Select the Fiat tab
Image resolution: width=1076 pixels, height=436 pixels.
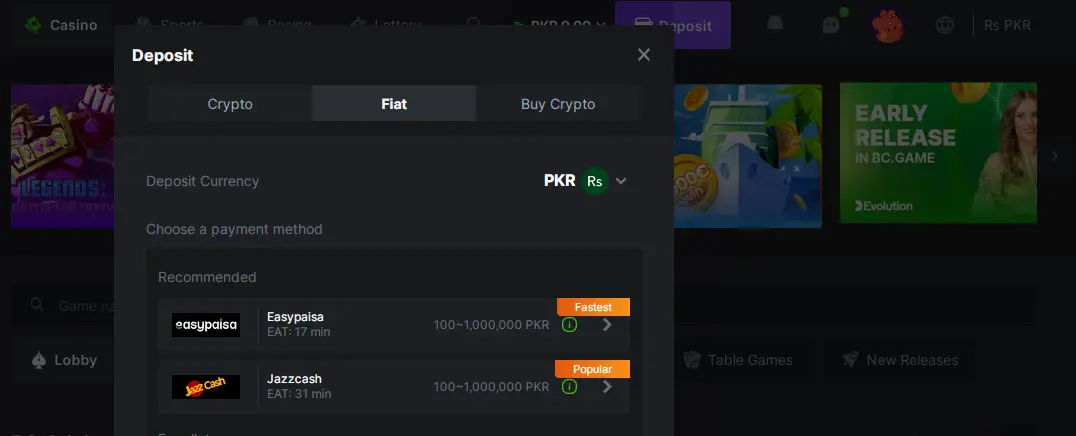click(x=394, y=104)
